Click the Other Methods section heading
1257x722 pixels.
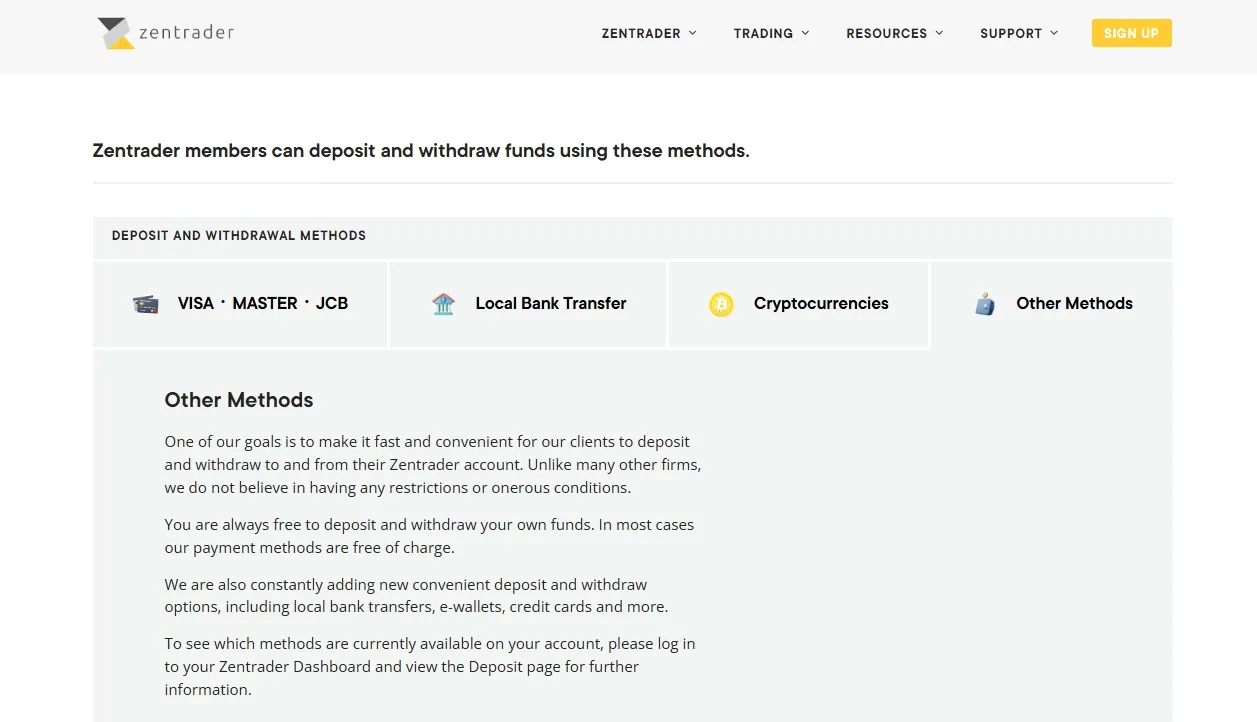(x=239, y=400)
